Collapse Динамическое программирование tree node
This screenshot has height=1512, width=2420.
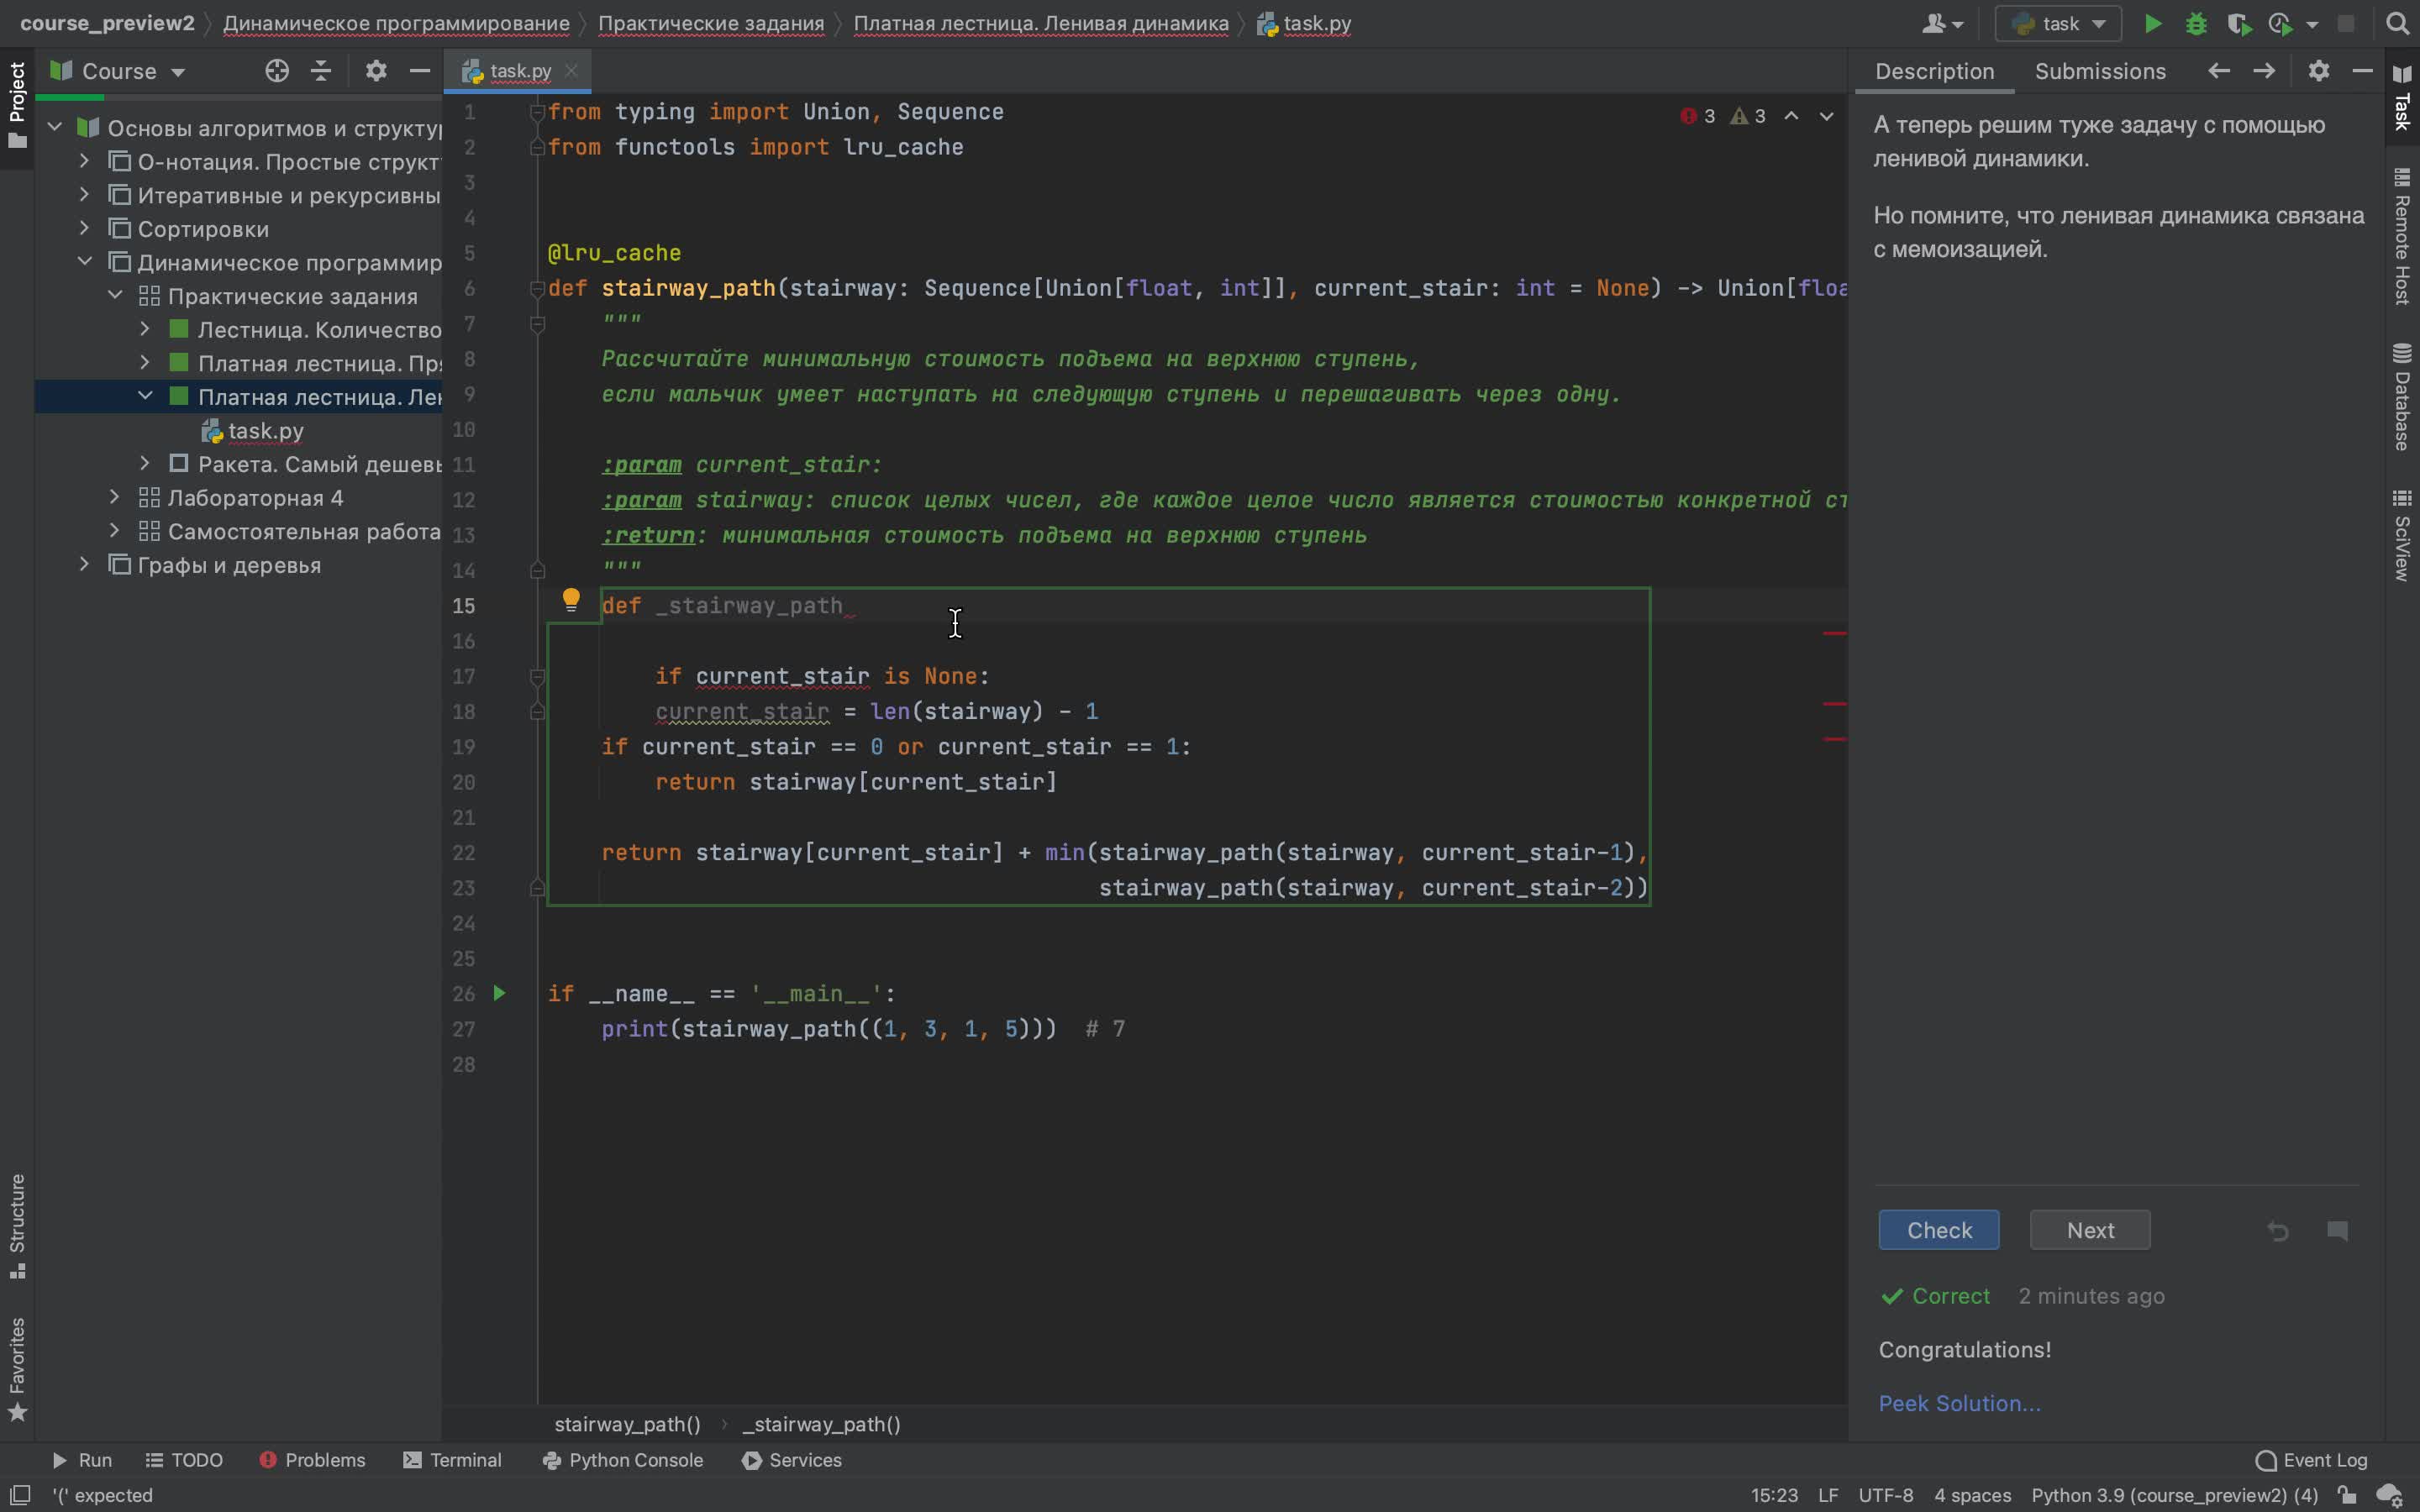click(85, 262)
